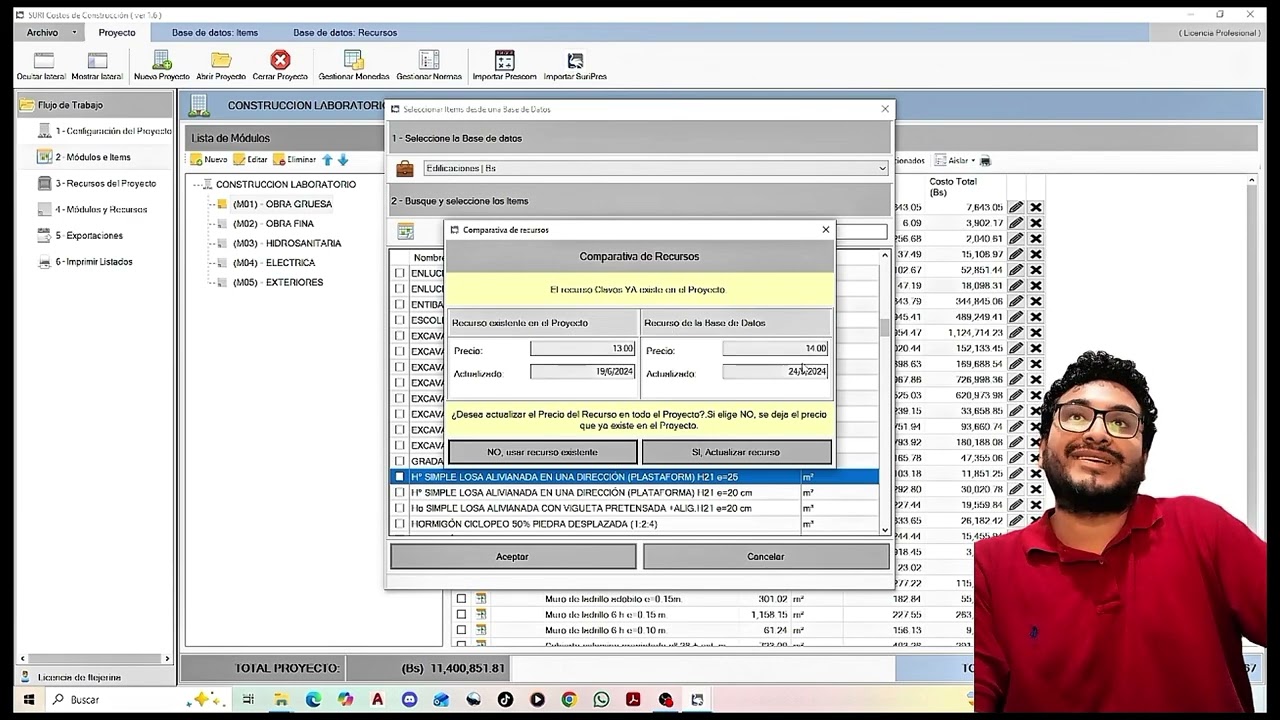1280x720 pixels.
Task: Click the Importar SuriPres icon
Action: click(x=575, y=61)
